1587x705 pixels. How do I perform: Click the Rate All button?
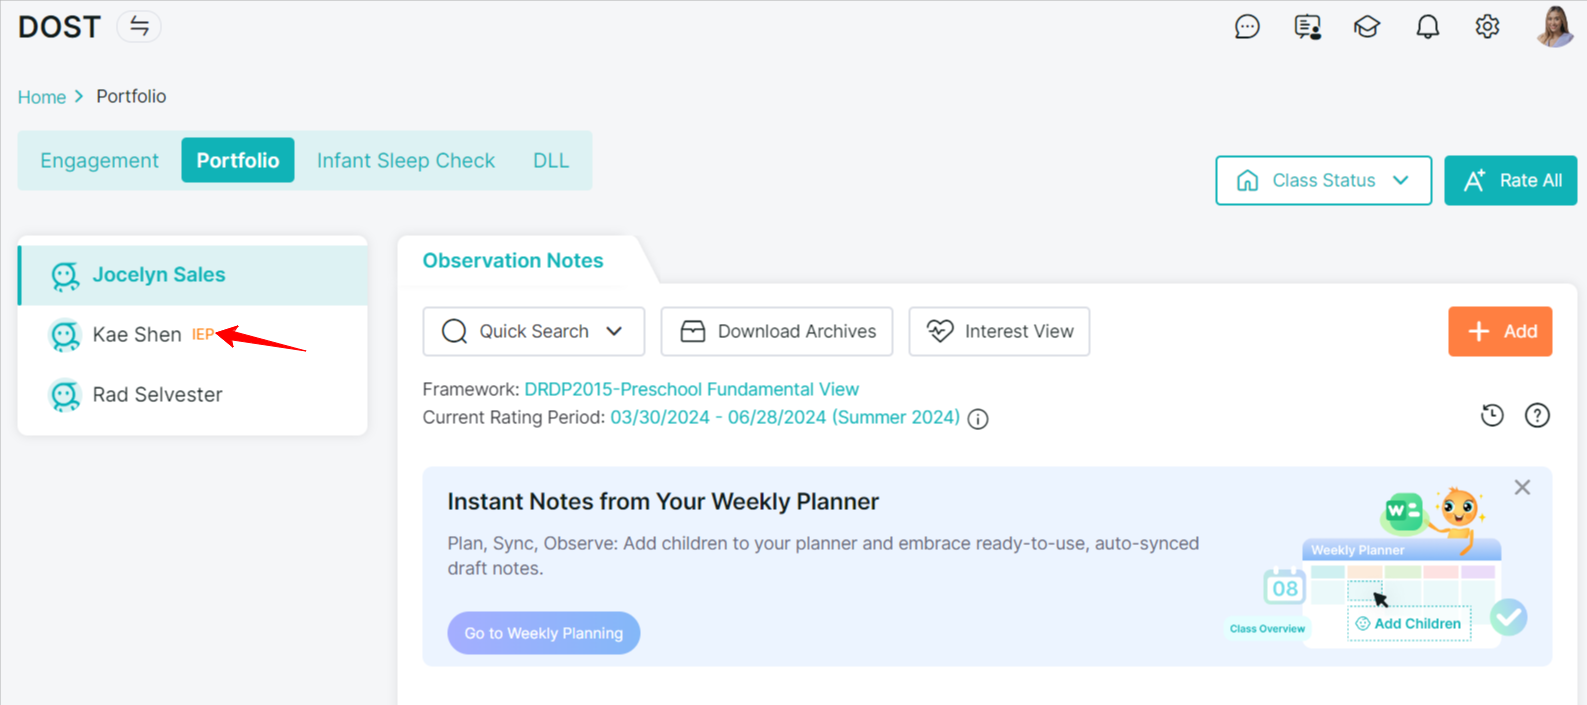pos(1510,181)
